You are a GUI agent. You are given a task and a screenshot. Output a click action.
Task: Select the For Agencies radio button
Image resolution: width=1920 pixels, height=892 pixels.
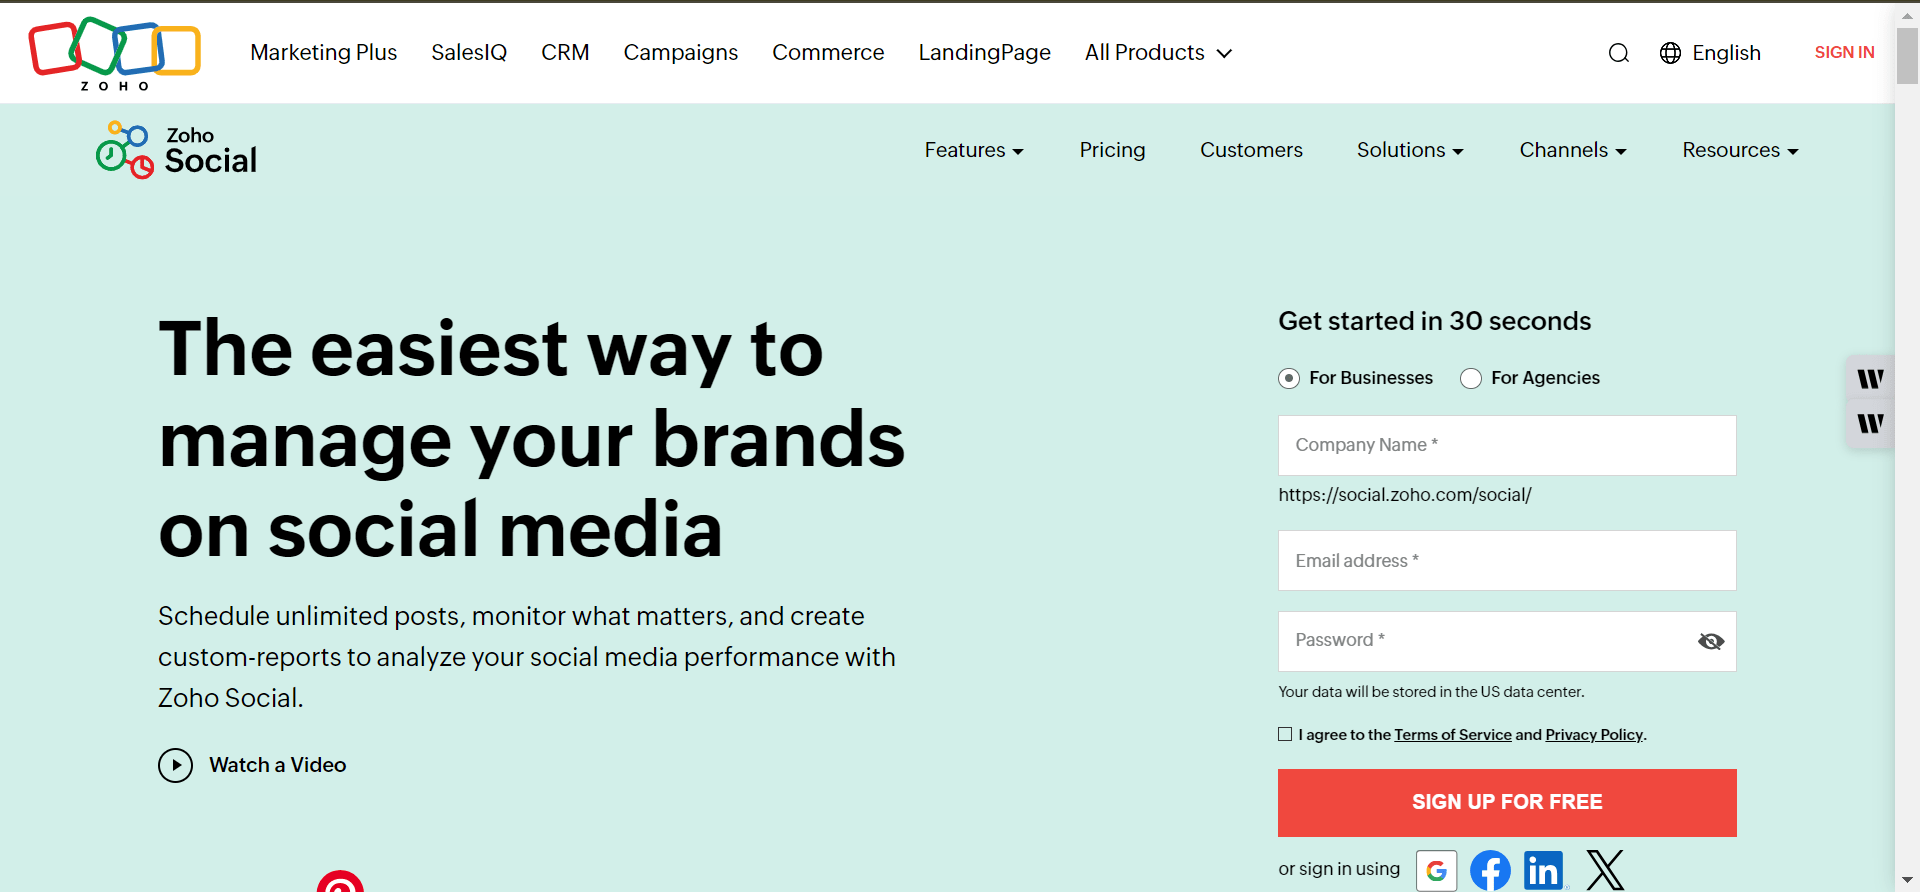point(1471,378)
